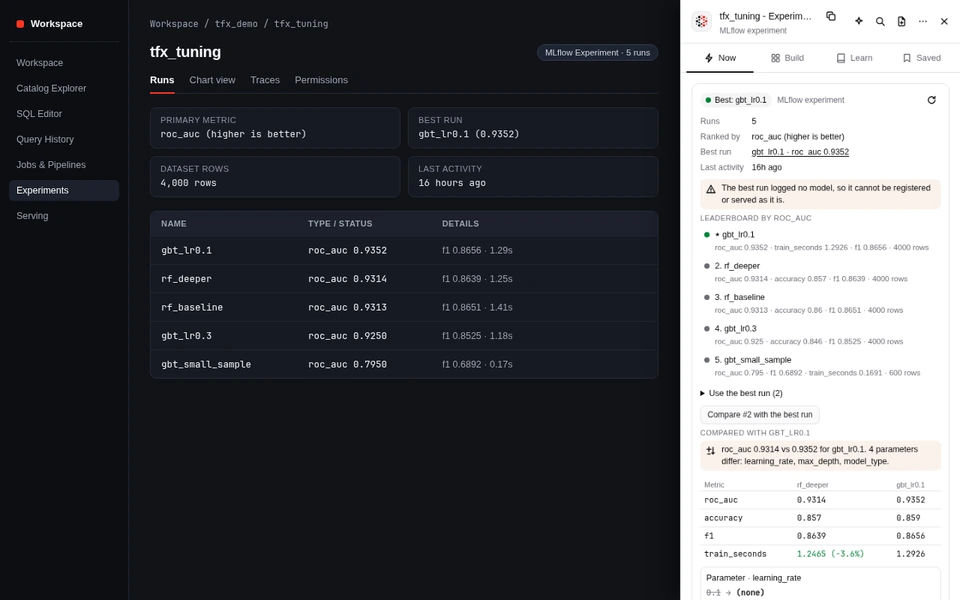Click the tfx_demo breadcrumb link
Viewport: 960px width, 600px height.
[x=236, y=24]
